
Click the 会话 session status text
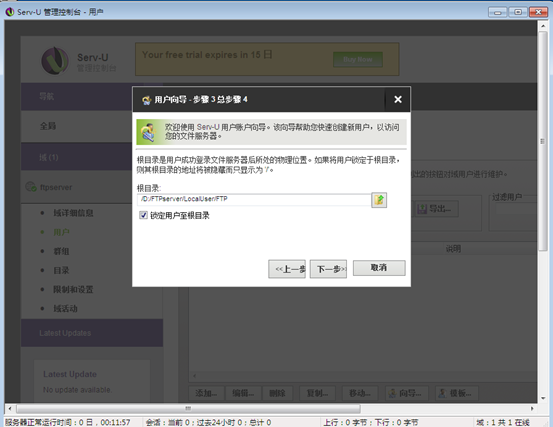click(x=208, y=422)
